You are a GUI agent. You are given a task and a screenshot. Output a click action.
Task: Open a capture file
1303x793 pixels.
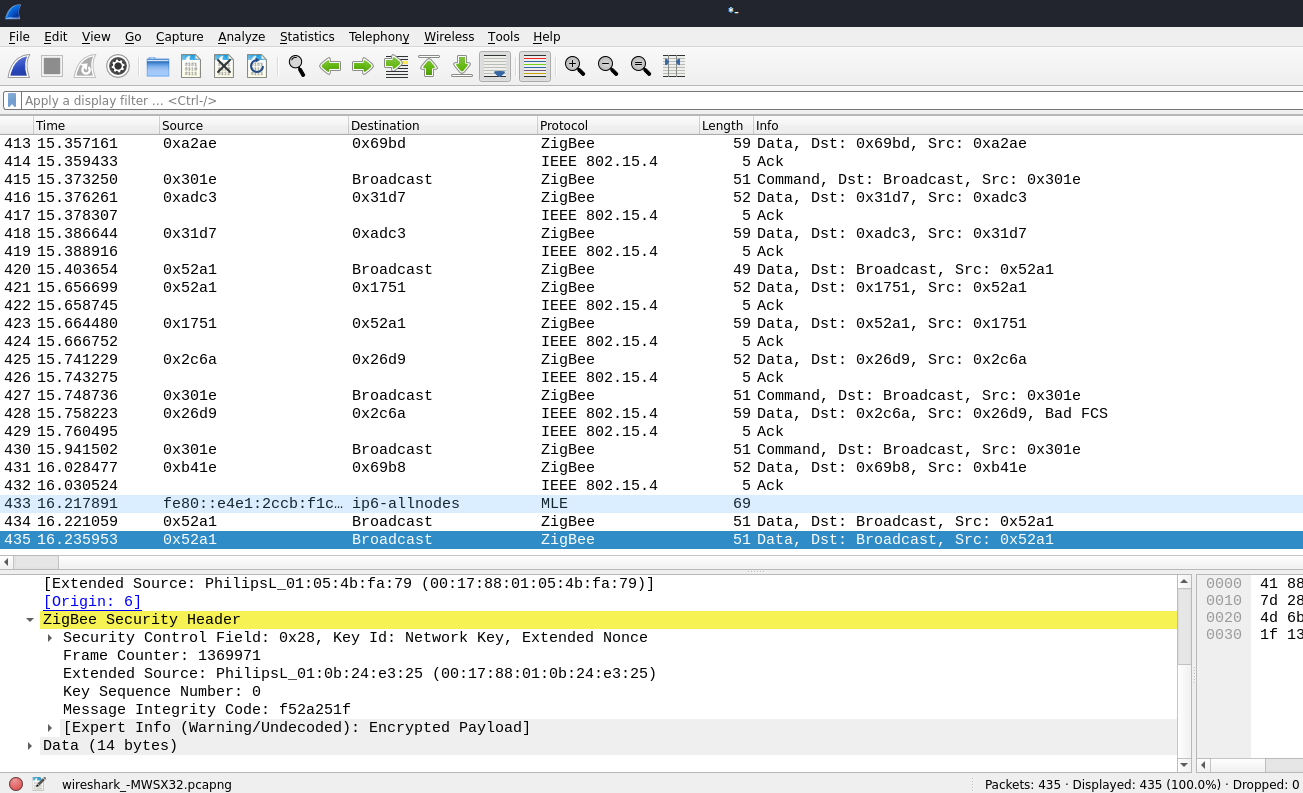(x=158, y=66)
